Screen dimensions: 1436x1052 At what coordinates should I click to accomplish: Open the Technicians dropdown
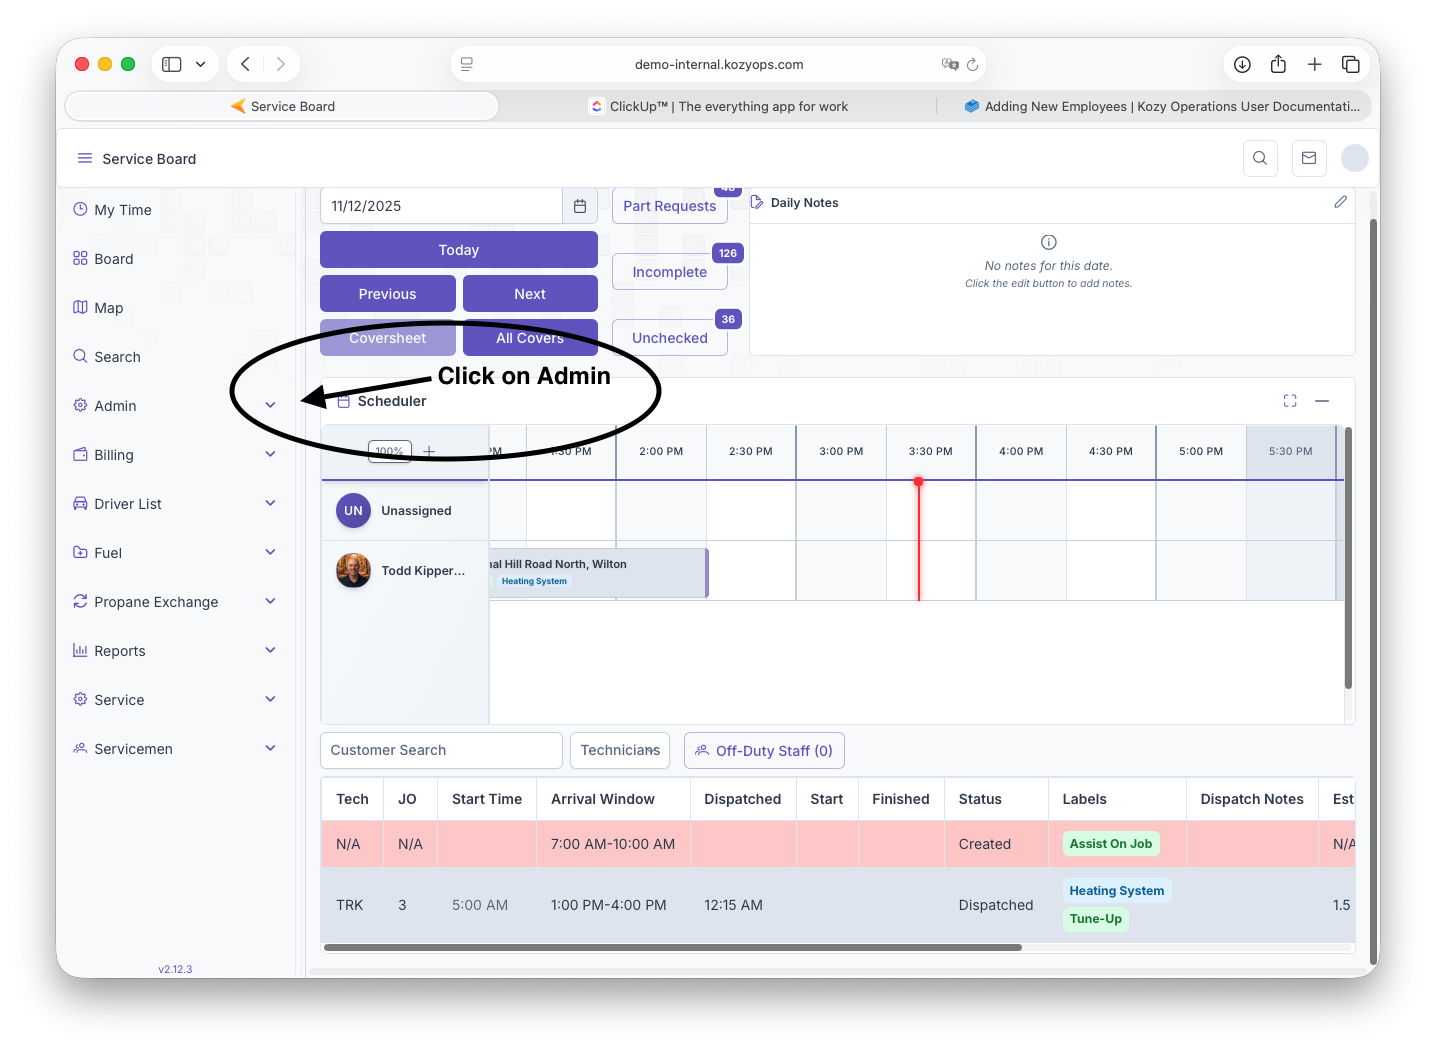[x=619, y=750]
